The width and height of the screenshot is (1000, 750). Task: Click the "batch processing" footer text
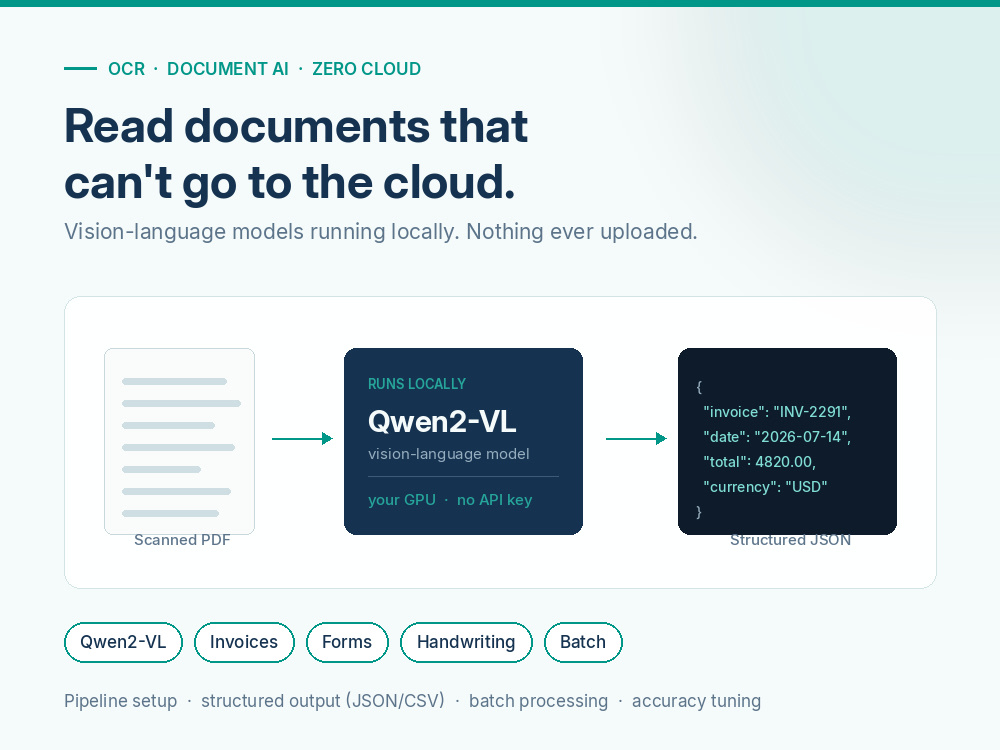click(538, 701)
